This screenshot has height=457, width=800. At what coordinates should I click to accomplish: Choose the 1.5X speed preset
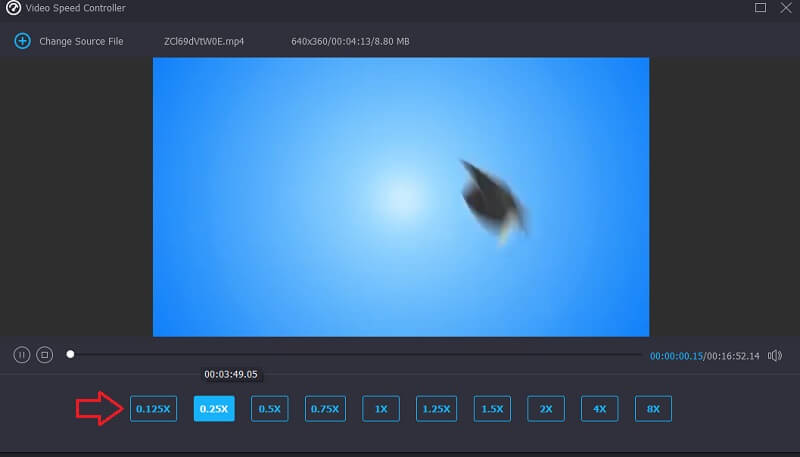492,408
